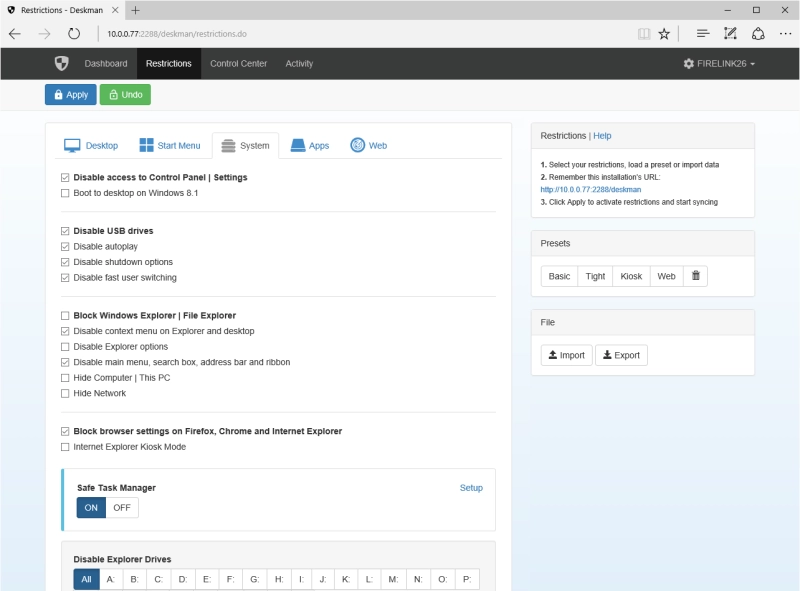Image resolution: width=800 pixels, height=591 pixels.
Task: Add page to favorites star icon
Action: point(664,34)
